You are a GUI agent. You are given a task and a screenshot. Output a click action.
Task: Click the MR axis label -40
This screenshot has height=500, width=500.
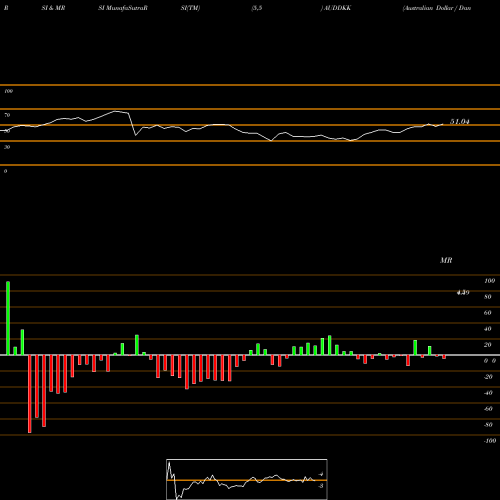[488, 393]
